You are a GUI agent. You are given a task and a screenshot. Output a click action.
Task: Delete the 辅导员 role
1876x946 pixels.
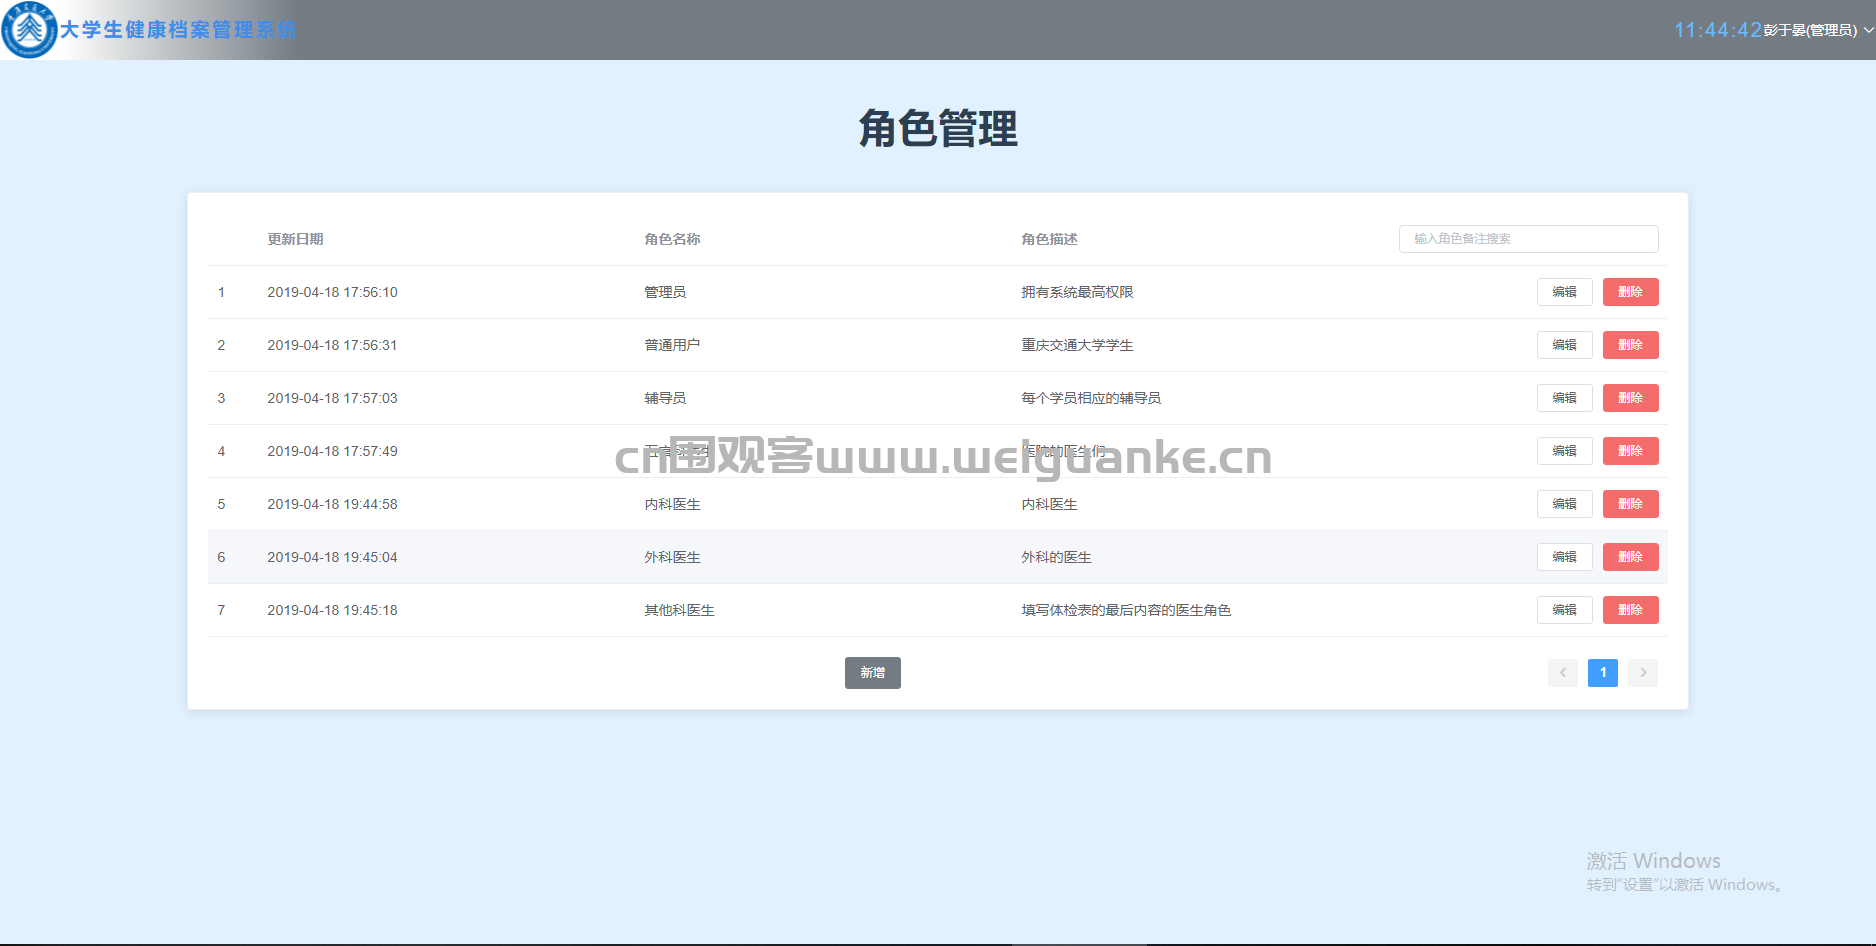coord(1631,398)
